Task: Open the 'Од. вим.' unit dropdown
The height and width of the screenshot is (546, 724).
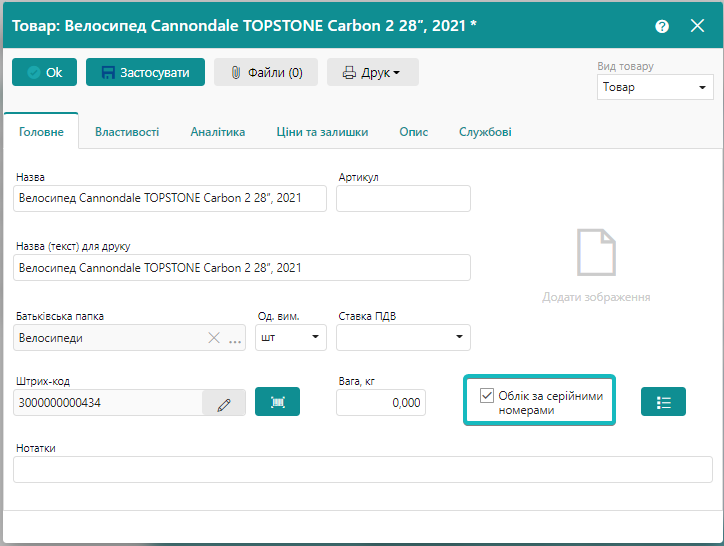Action: pyautogui.click(x=291, y=338)
